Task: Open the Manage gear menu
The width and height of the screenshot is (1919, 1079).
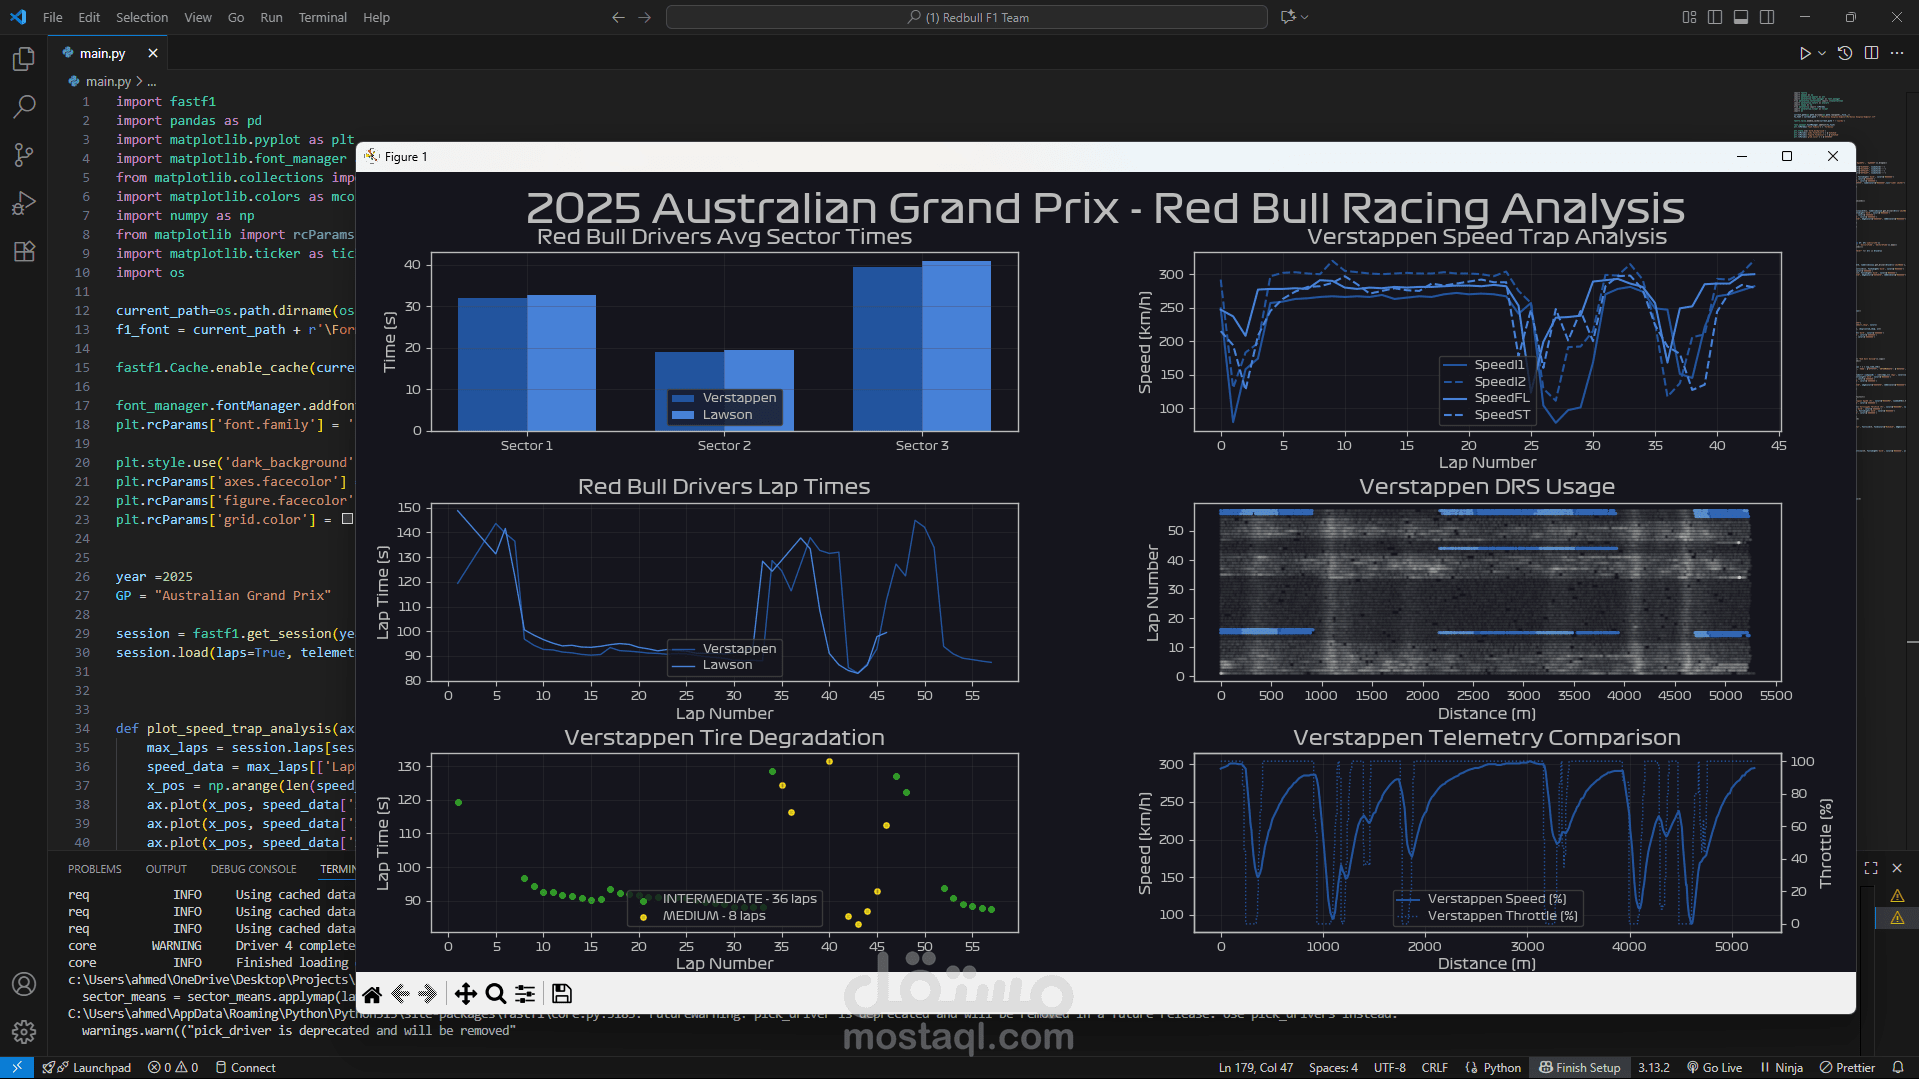Action: [24, 1031]
